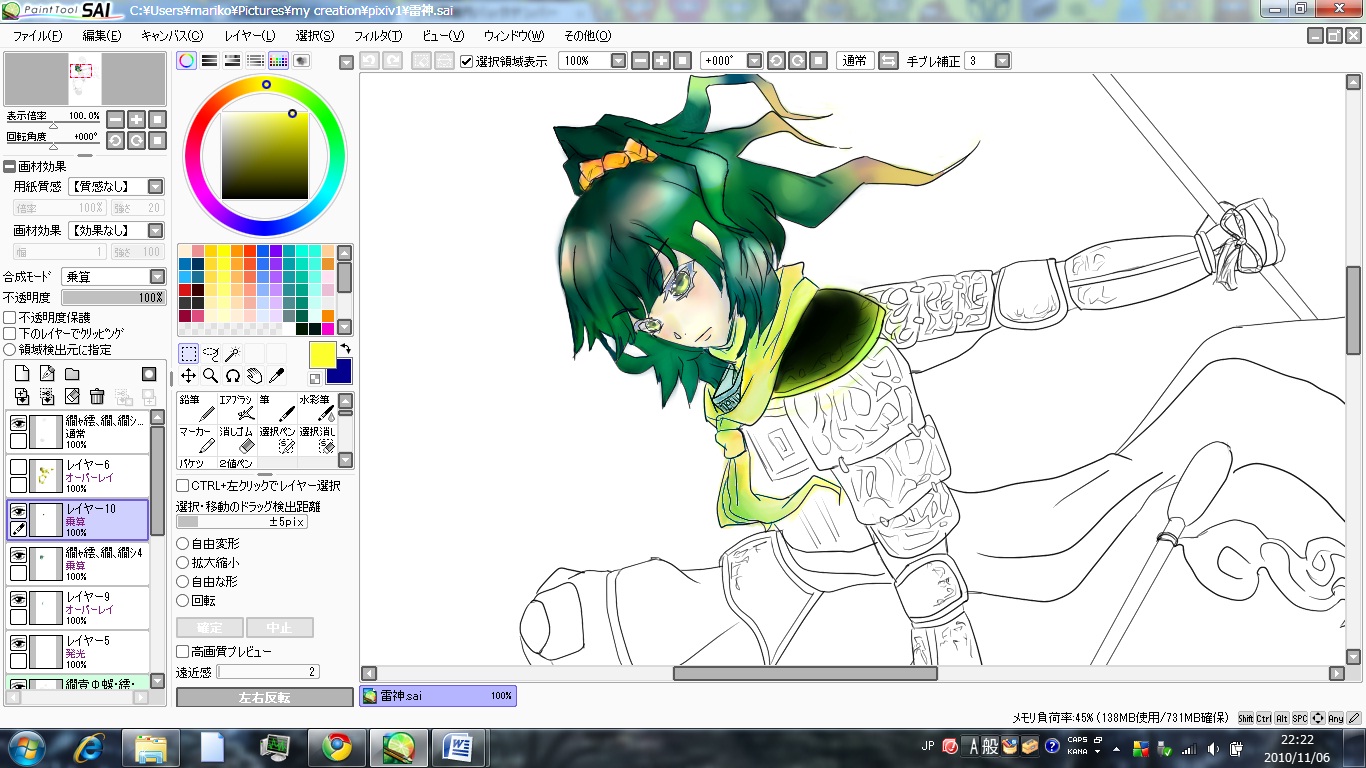
Task: Open the 手ブレ補正 stabilizer dropdown
Action: coord(1002,61)
